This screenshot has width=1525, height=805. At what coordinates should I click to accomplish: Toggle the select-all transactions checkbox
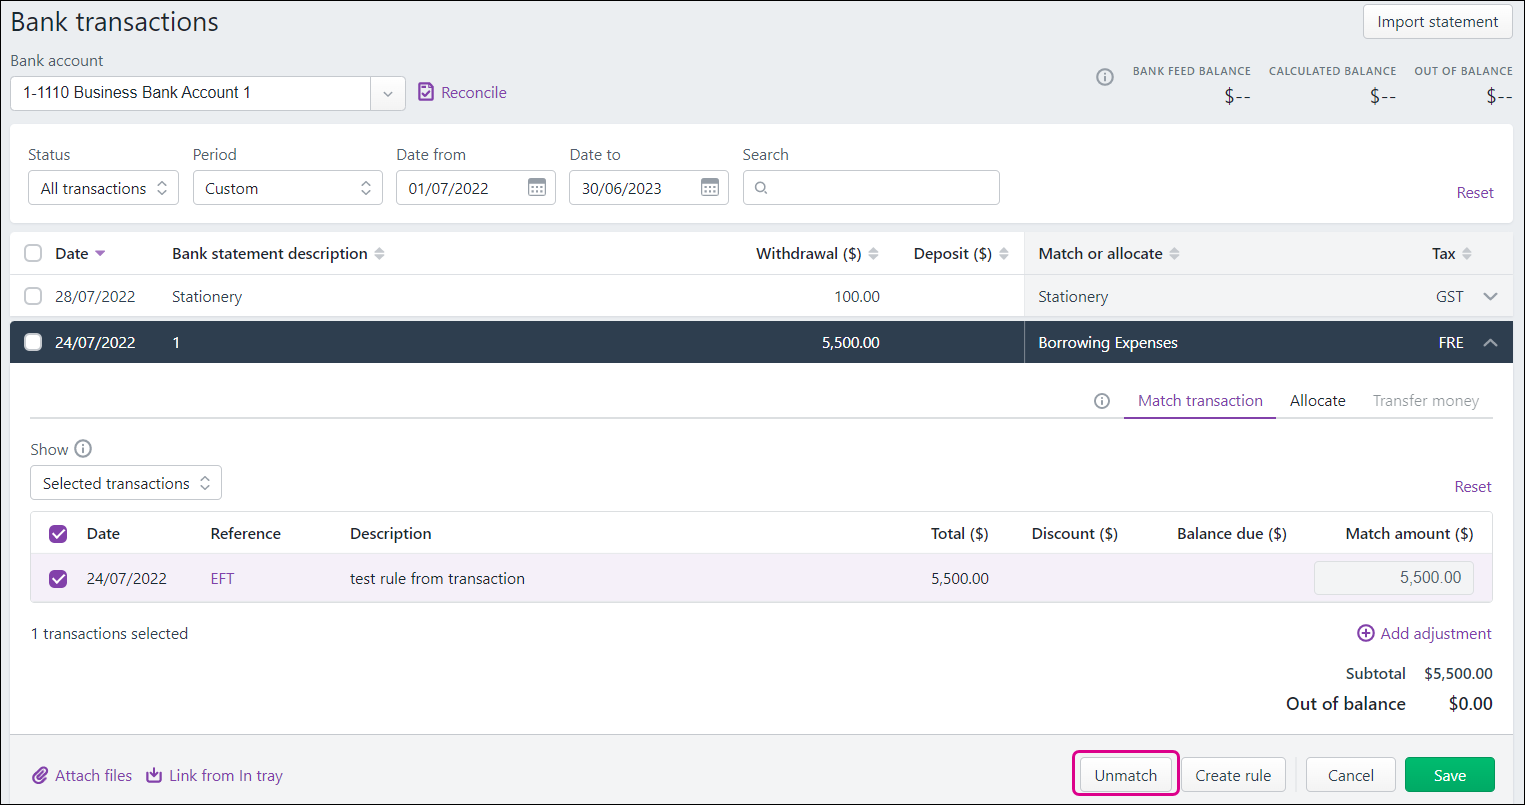click(33, 254)
